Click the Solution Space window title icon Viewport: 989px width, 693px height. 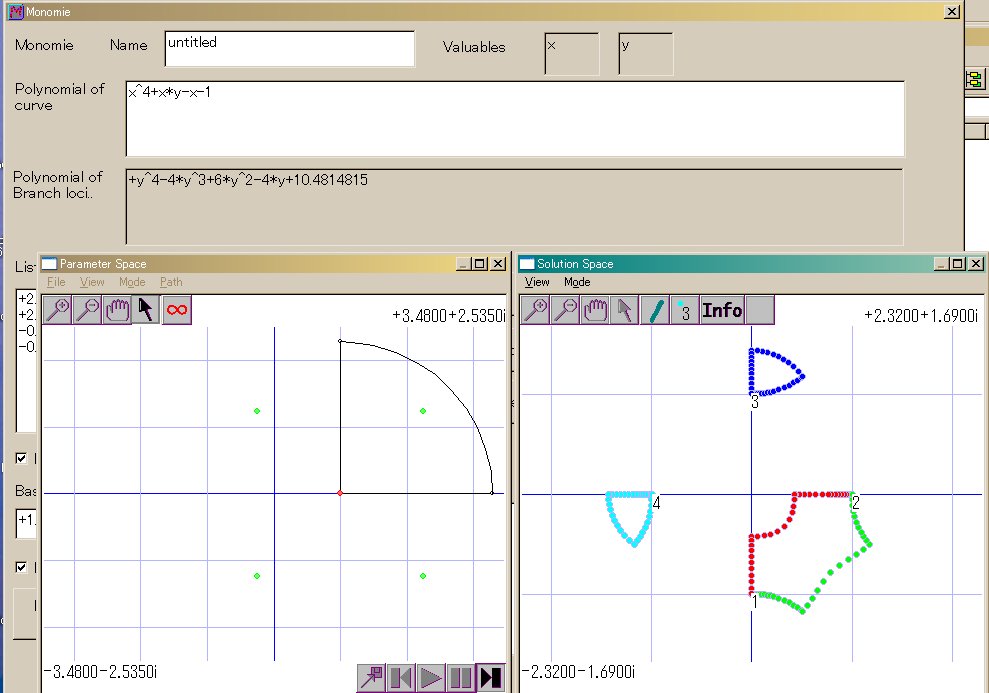coord(527,264)
